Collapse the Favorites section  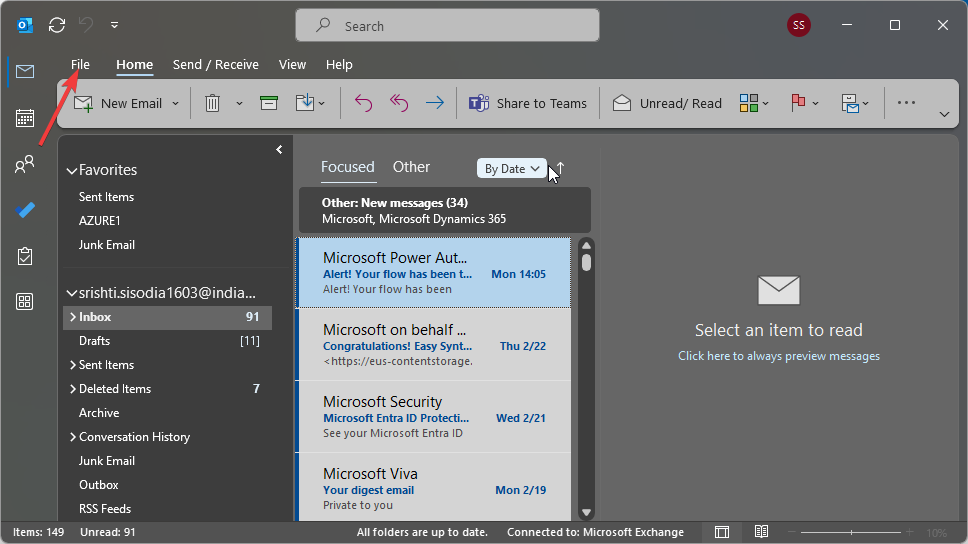pos(72,170)
